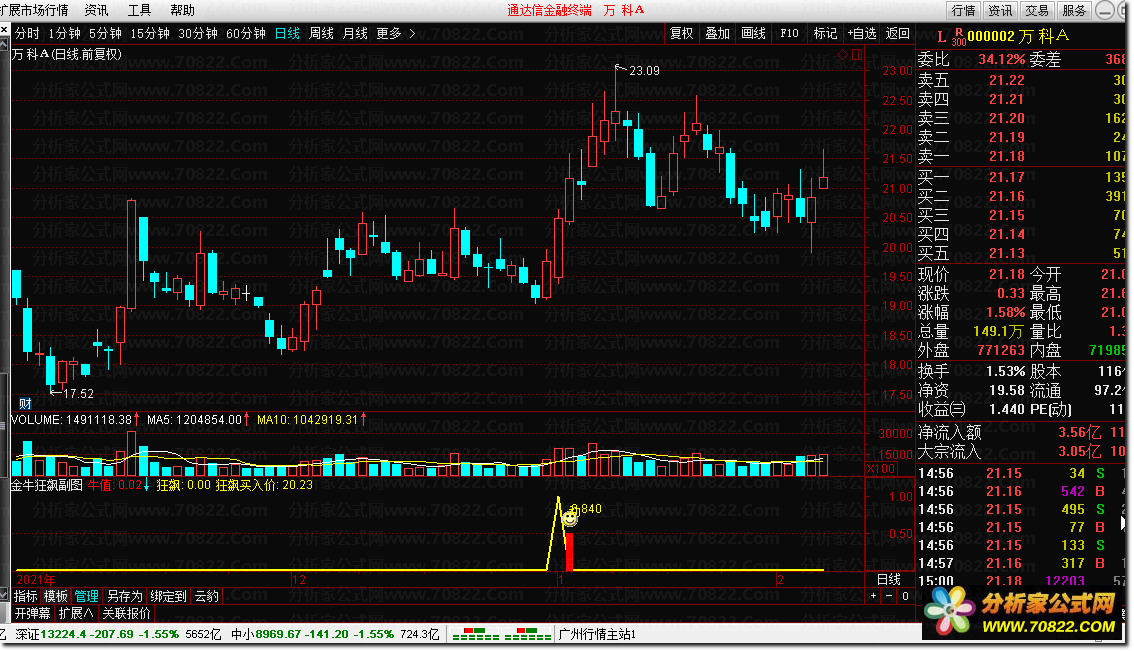Click the 另存为 save-as button
Image resolution: width=1134 pixels, height=651 pixels.
pyautogui.click(x=124, y=596)
